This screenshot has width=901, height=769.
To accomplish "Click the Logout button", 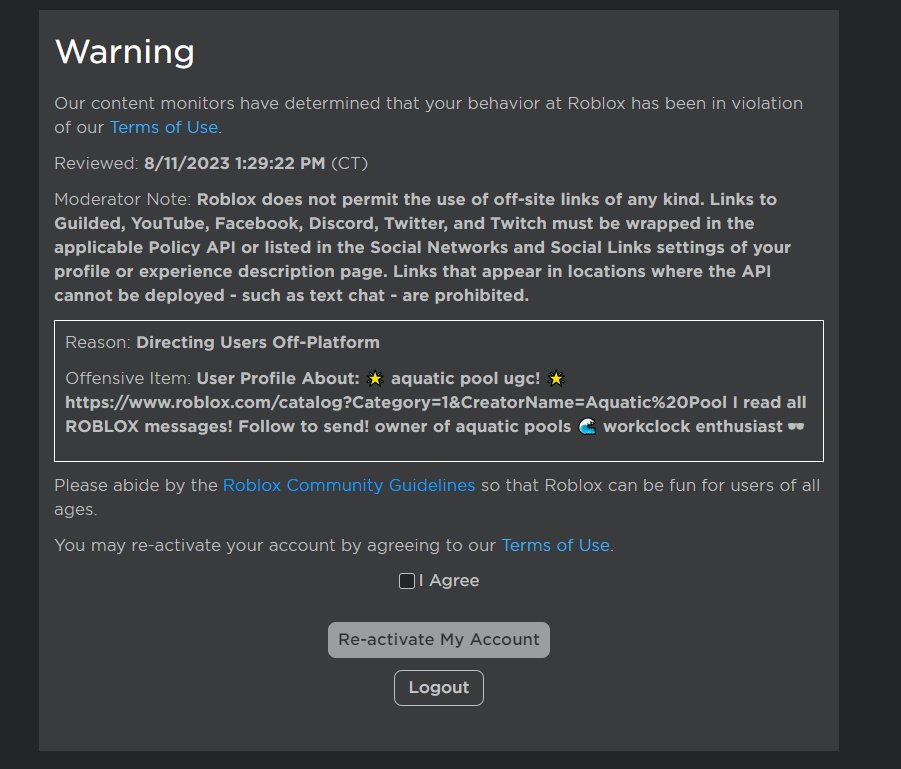I will pyautogui.click(x=439, y=687).
